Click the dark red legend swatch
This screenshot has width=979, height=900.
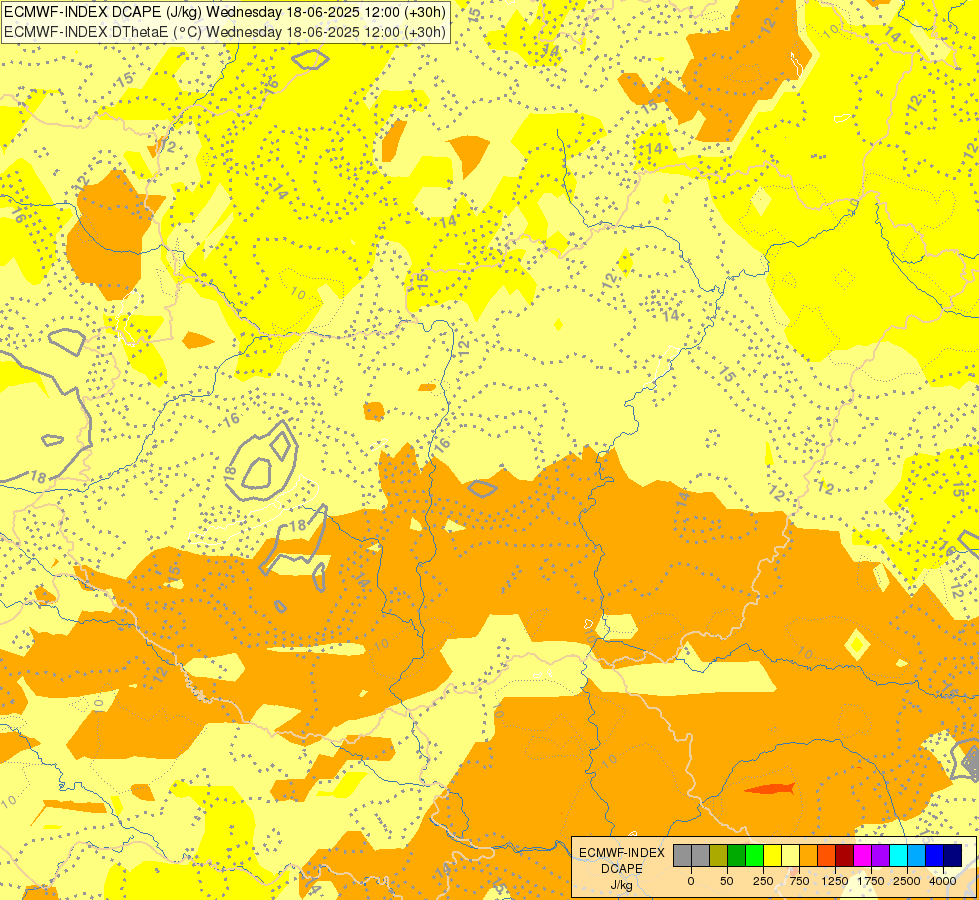click(x=845, y=856)
